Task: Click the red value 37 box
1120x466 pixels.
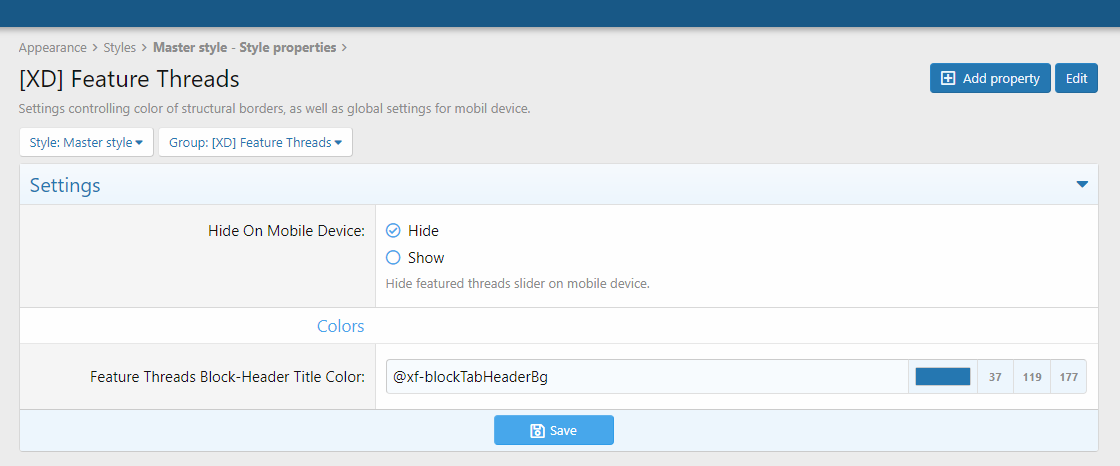Action: point(995,377)
